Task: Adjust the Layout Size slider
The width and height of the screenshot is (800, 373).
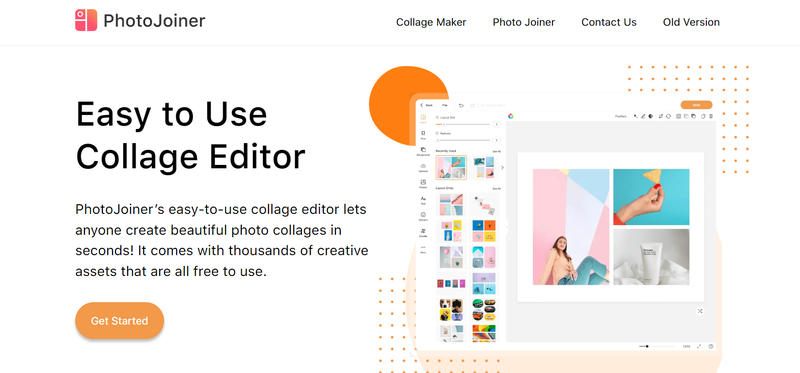Action: click(463, 124)
